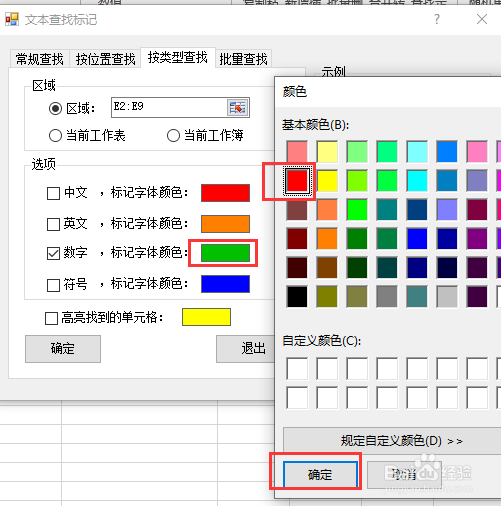The height and width of the screenshot is (506, 501).
Task: Switch to the 常规查找 tab
Action: click(39, 59)
